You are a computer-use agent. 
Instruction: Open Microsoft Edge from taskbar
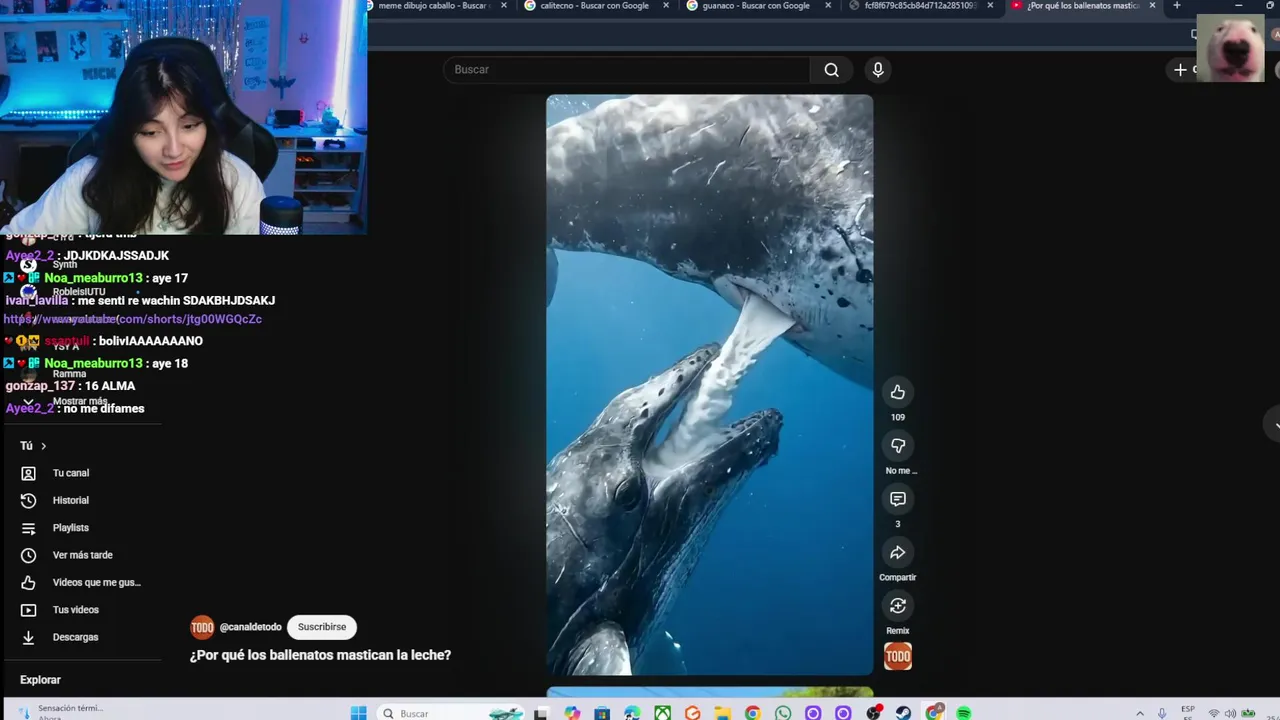pyautogui.click(x=632, y=713)
